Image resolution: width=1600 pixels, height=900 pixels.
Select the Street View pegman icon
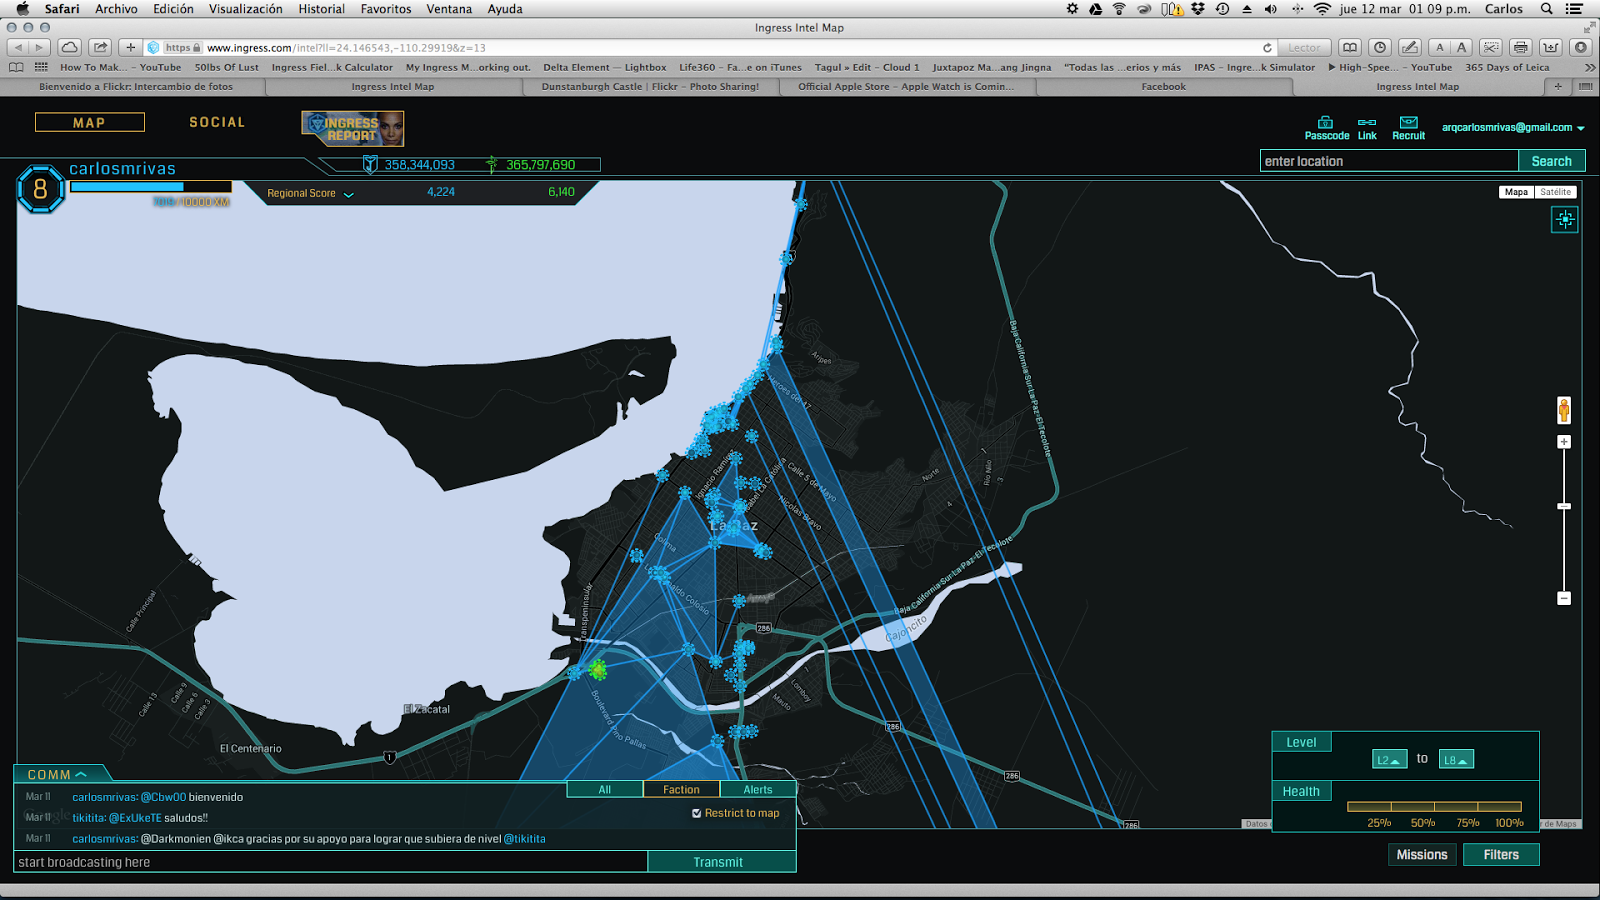pos(1565,406)
